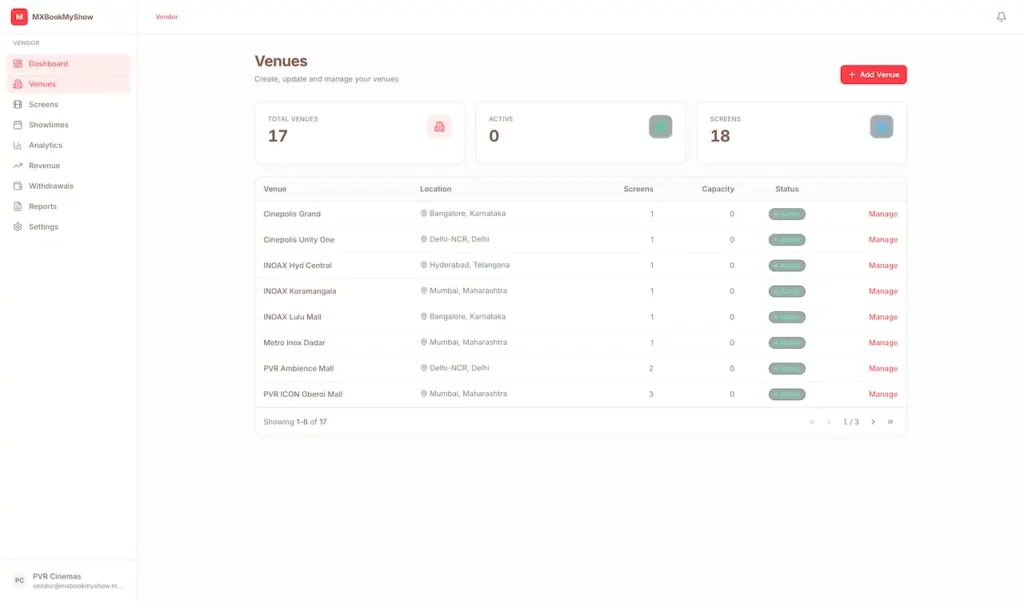Click the Venue column header
Viewport: 1024px width, 601px height.
[275, 189]
